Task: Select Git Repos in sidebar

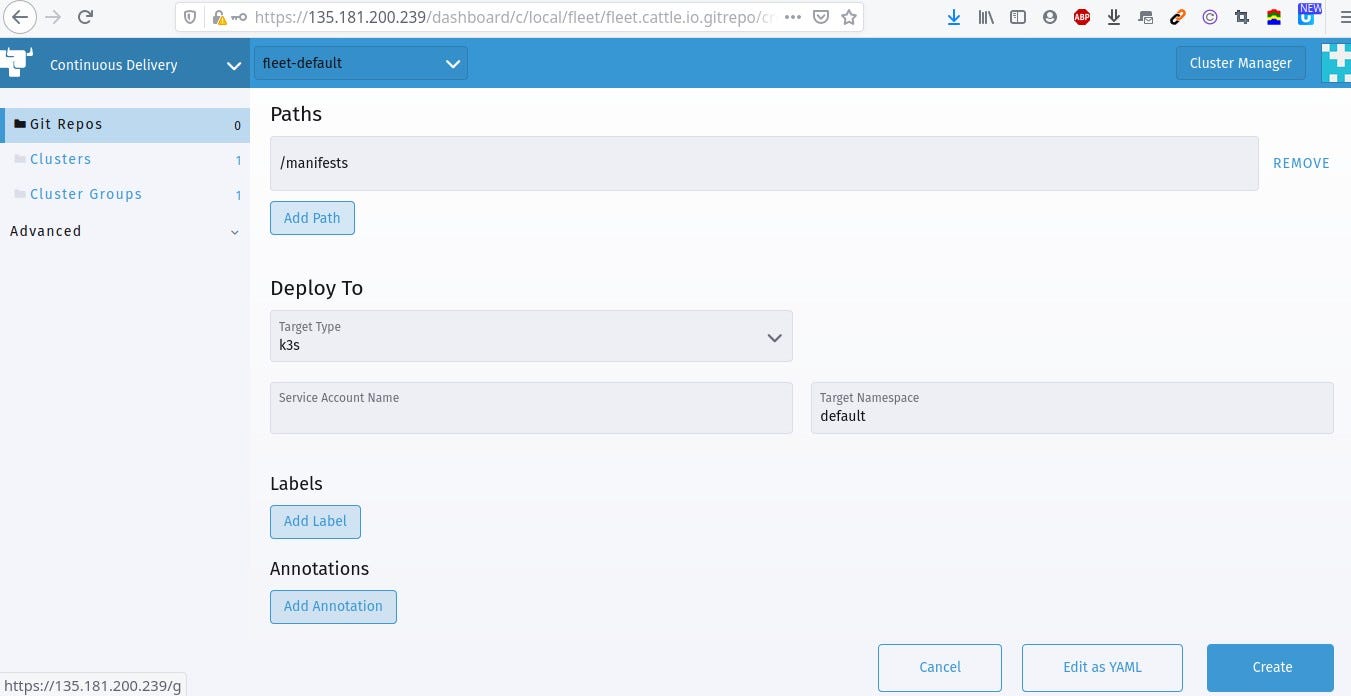Action: tap(125, 125)
